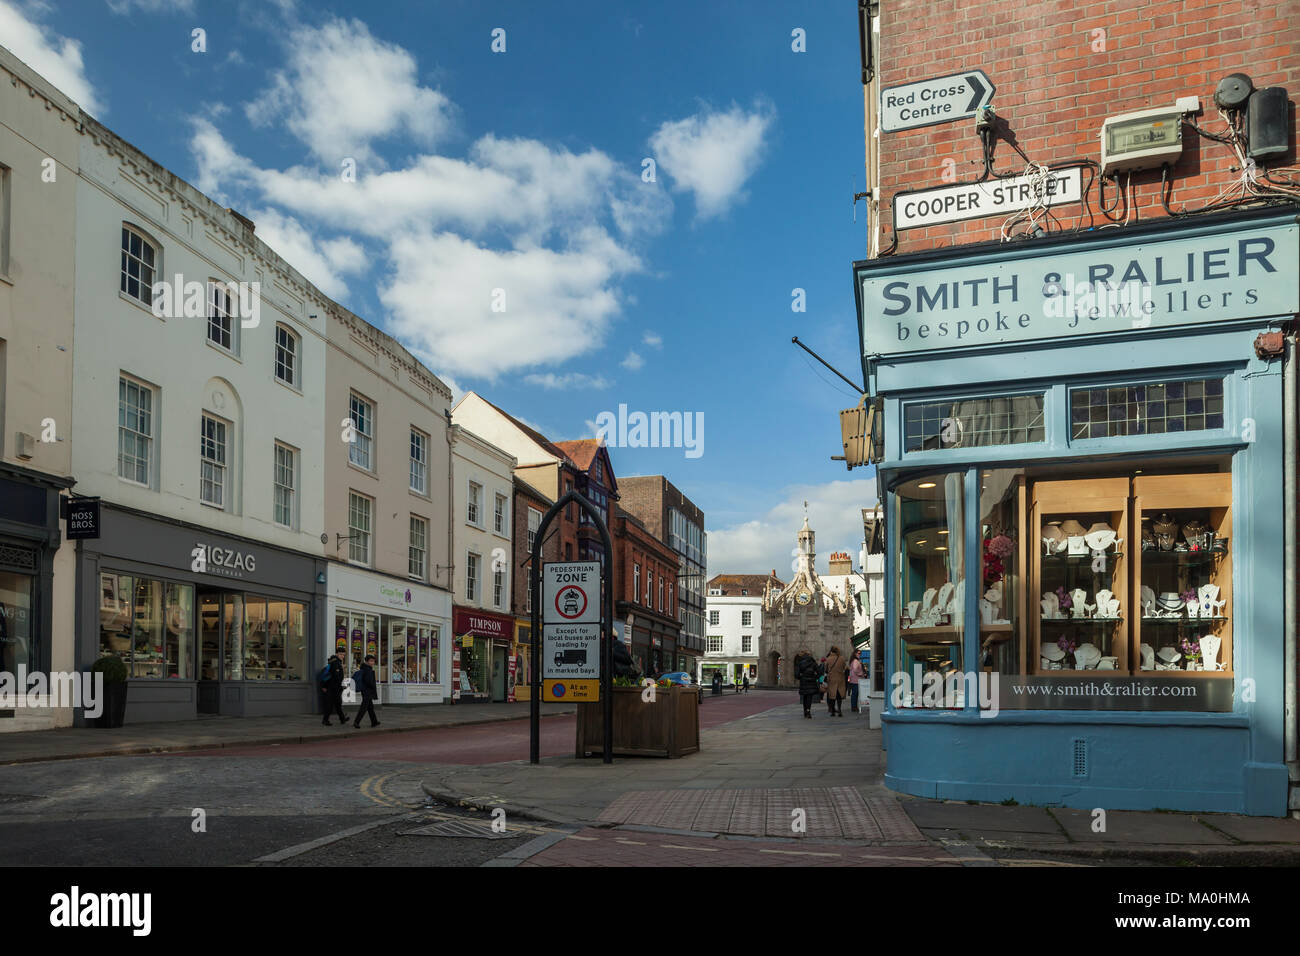Click the "TIMPSON" red shop sign
This screenshot has width=1300, height=956.
click(485, 624)
